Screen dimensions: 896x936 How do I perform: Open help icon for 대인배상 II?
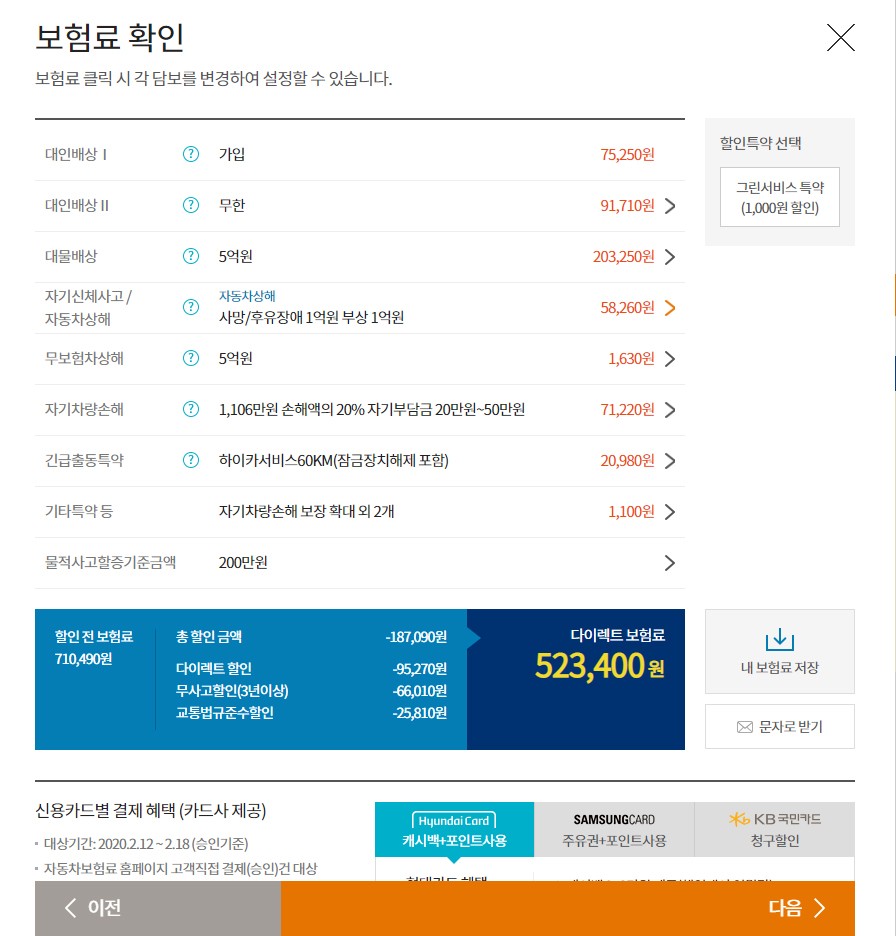coord(190,205)
